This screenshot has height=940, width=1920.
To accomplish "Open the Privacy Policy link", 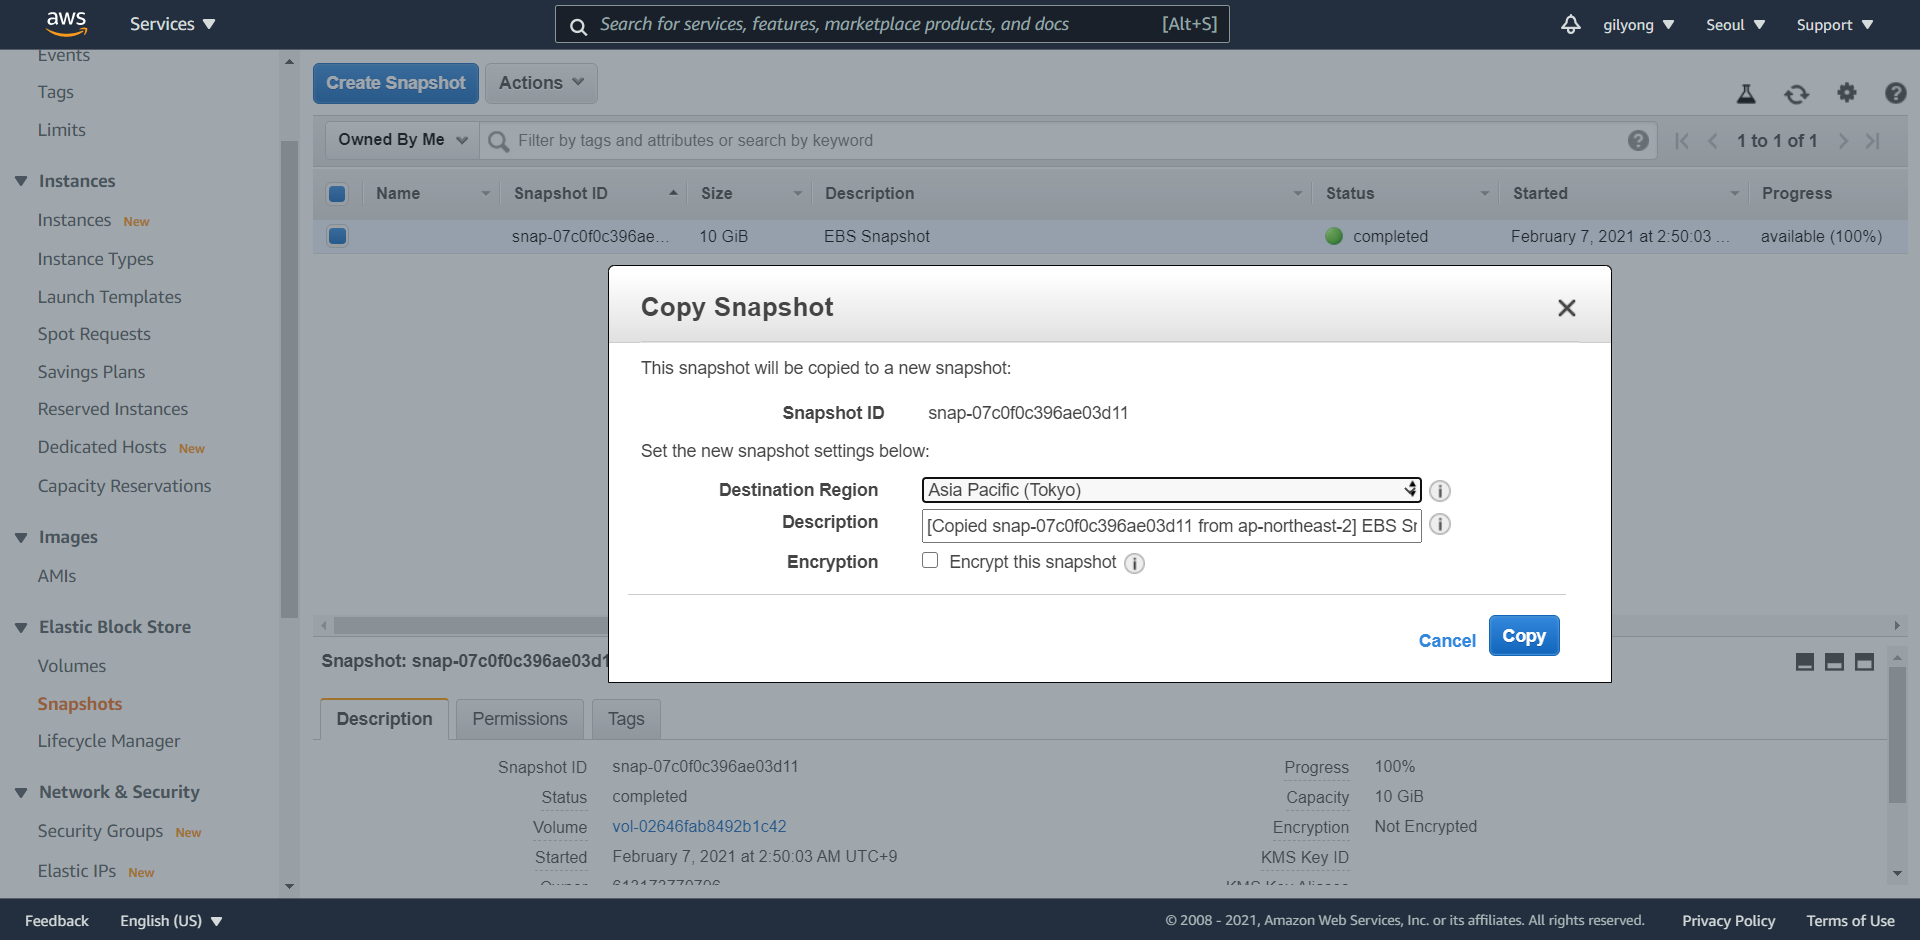I will (1728, 921).
